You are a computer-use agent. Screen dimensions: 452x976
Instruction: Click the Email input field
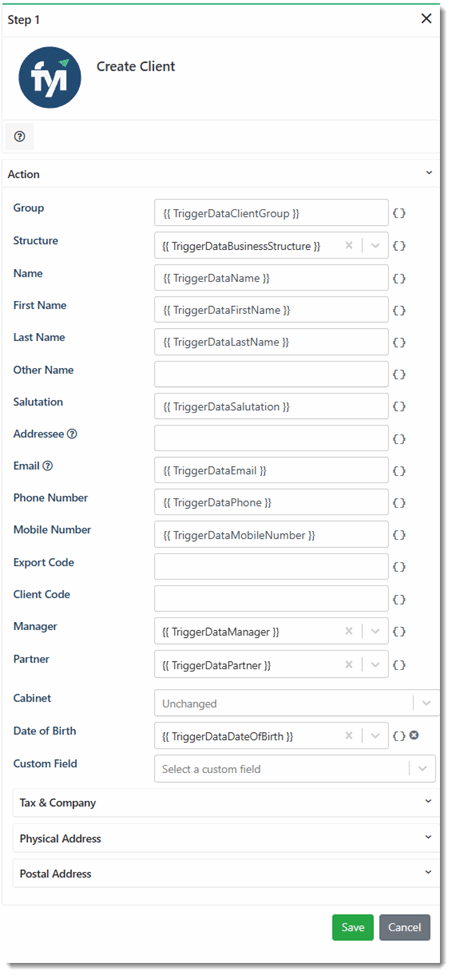click(x=271, y=471)
